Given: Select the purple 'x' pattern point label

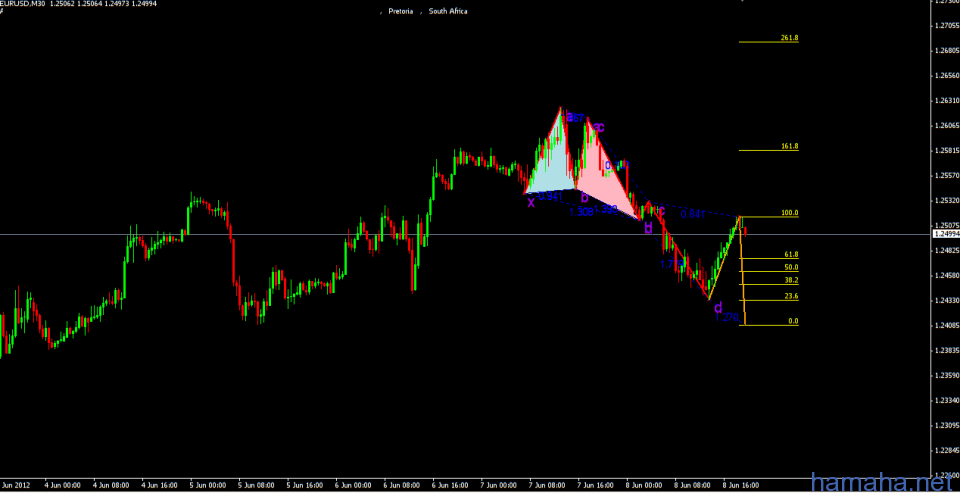Looking at the screenshot, I should tap(531, 202).
